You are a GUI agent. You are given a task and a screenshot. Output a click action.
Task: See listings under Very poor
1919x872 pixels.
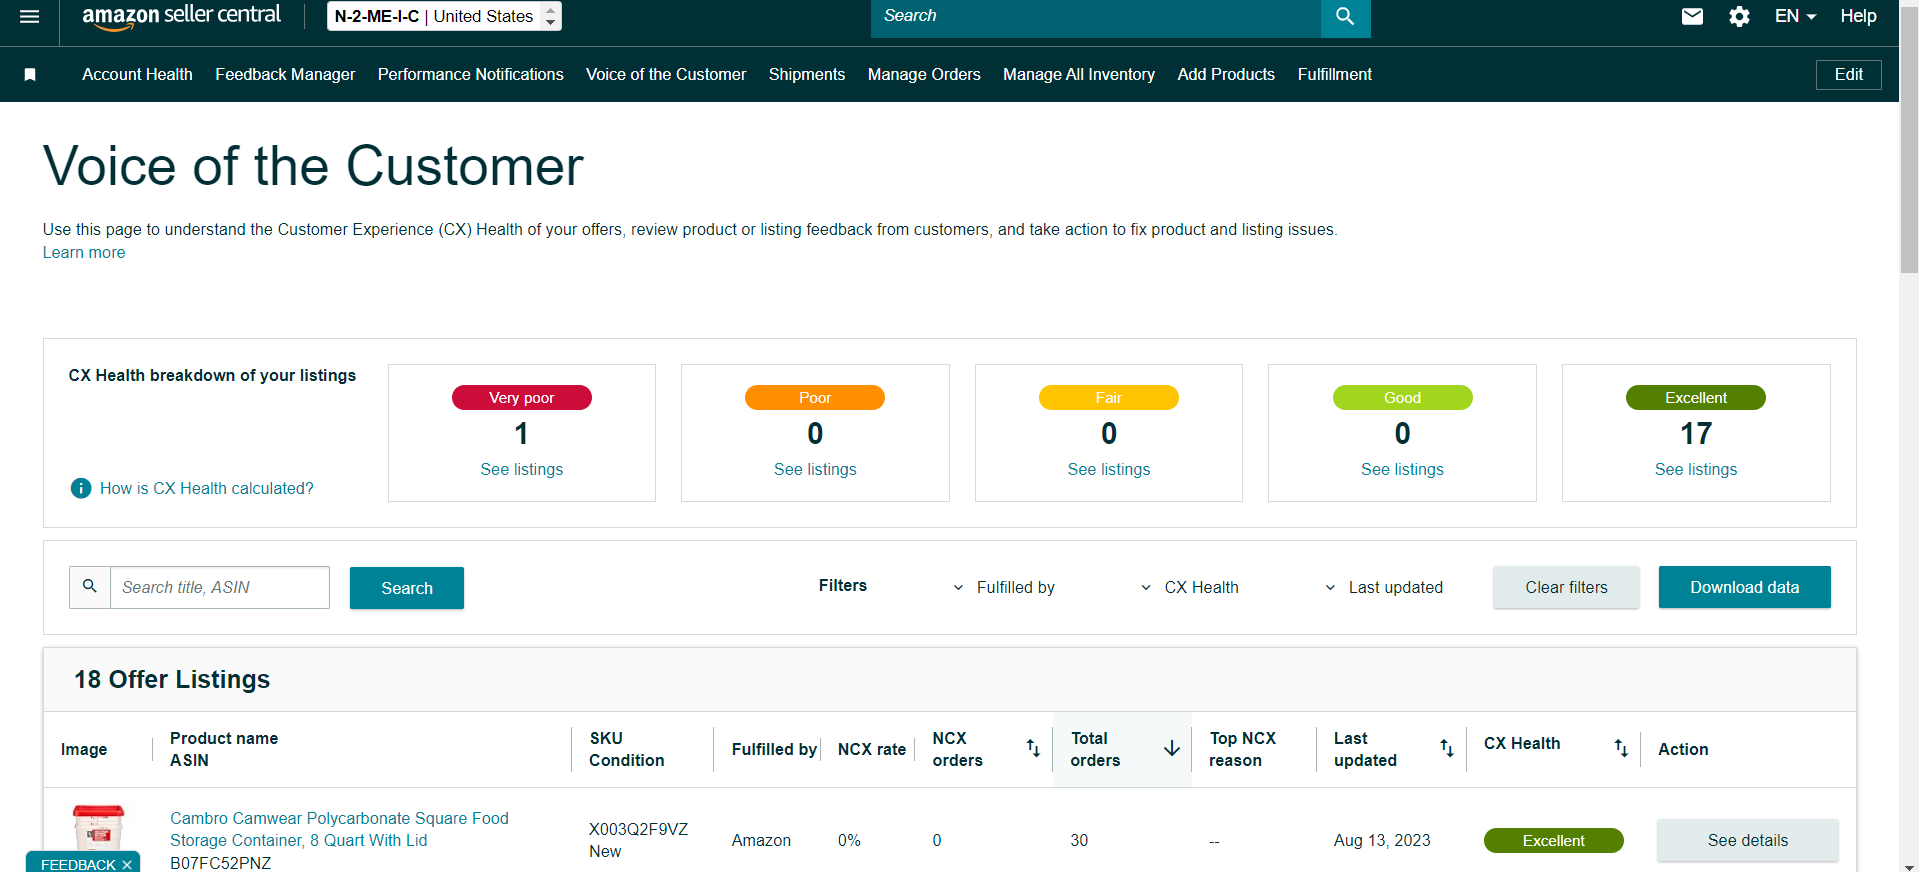[522, 470]
